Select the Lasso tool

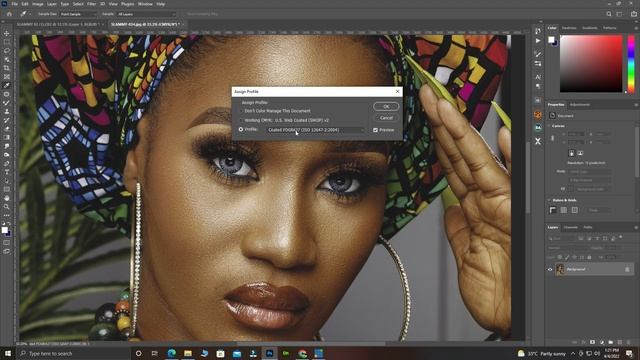point(7,51)
